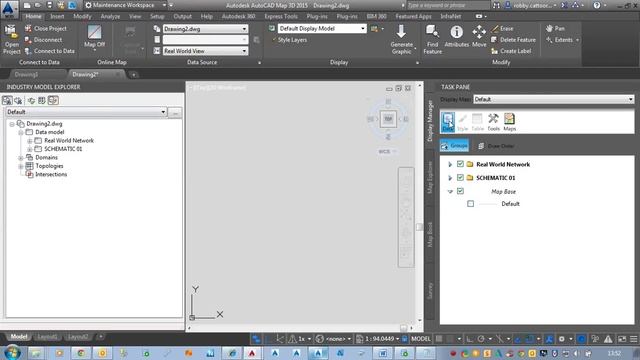
Task: Click the new drawing tab plus button
Action: (x=133, y=75)
